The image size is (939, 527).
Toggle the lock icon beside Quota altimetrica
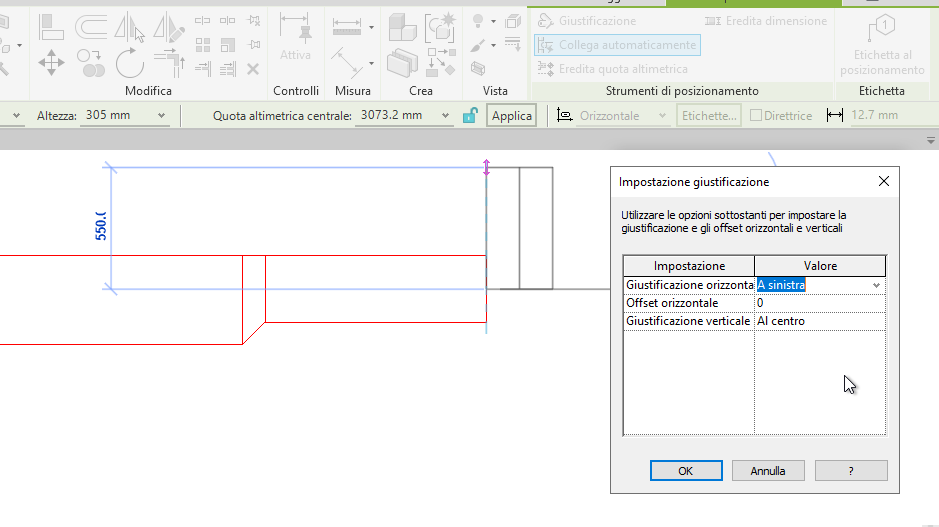(x=470, y=115)
